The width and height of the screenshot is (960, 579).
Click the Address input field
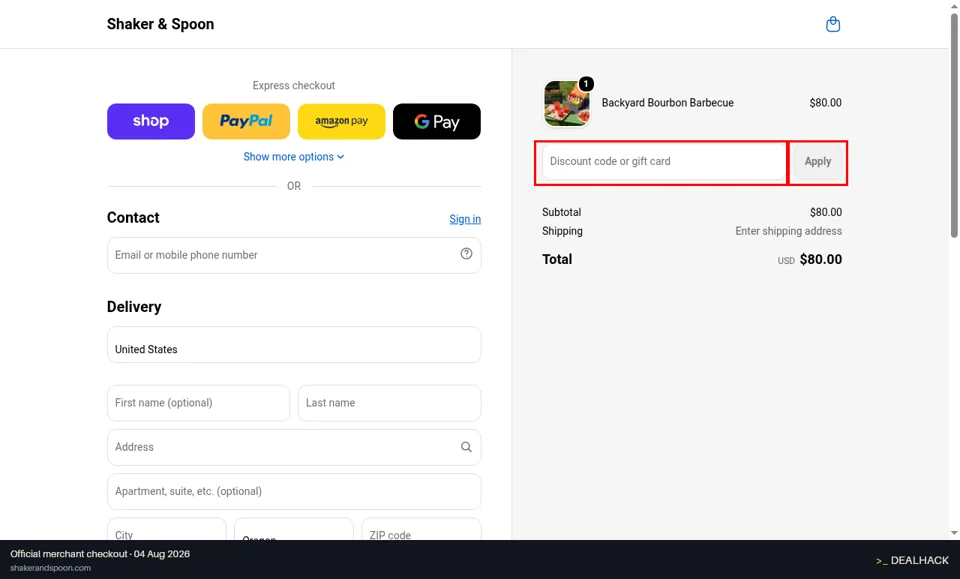pyautogui.click(x=294, y=447)
